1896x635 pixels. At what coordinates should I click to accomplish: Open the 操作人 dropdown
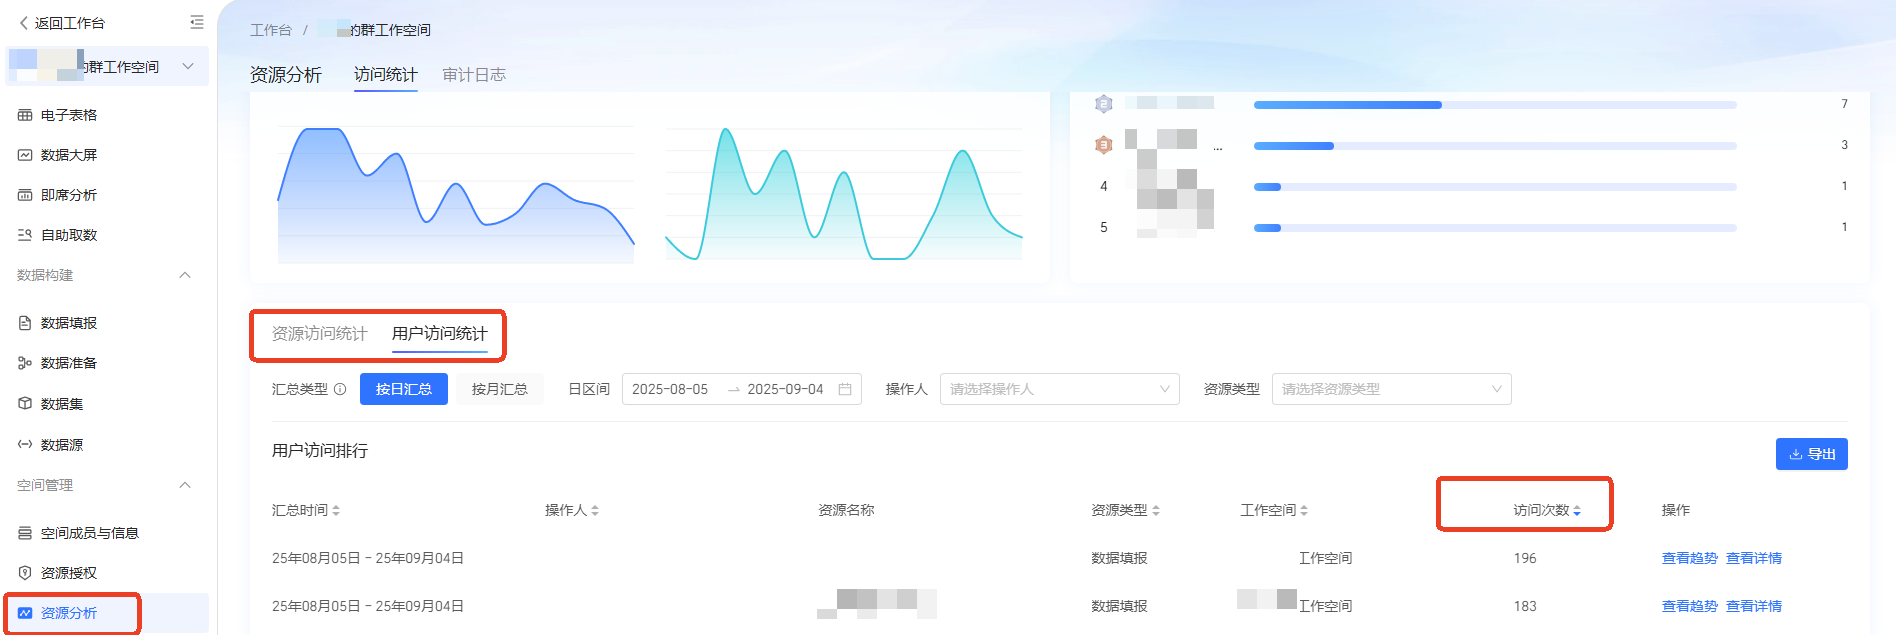(x=1059, y=389)
